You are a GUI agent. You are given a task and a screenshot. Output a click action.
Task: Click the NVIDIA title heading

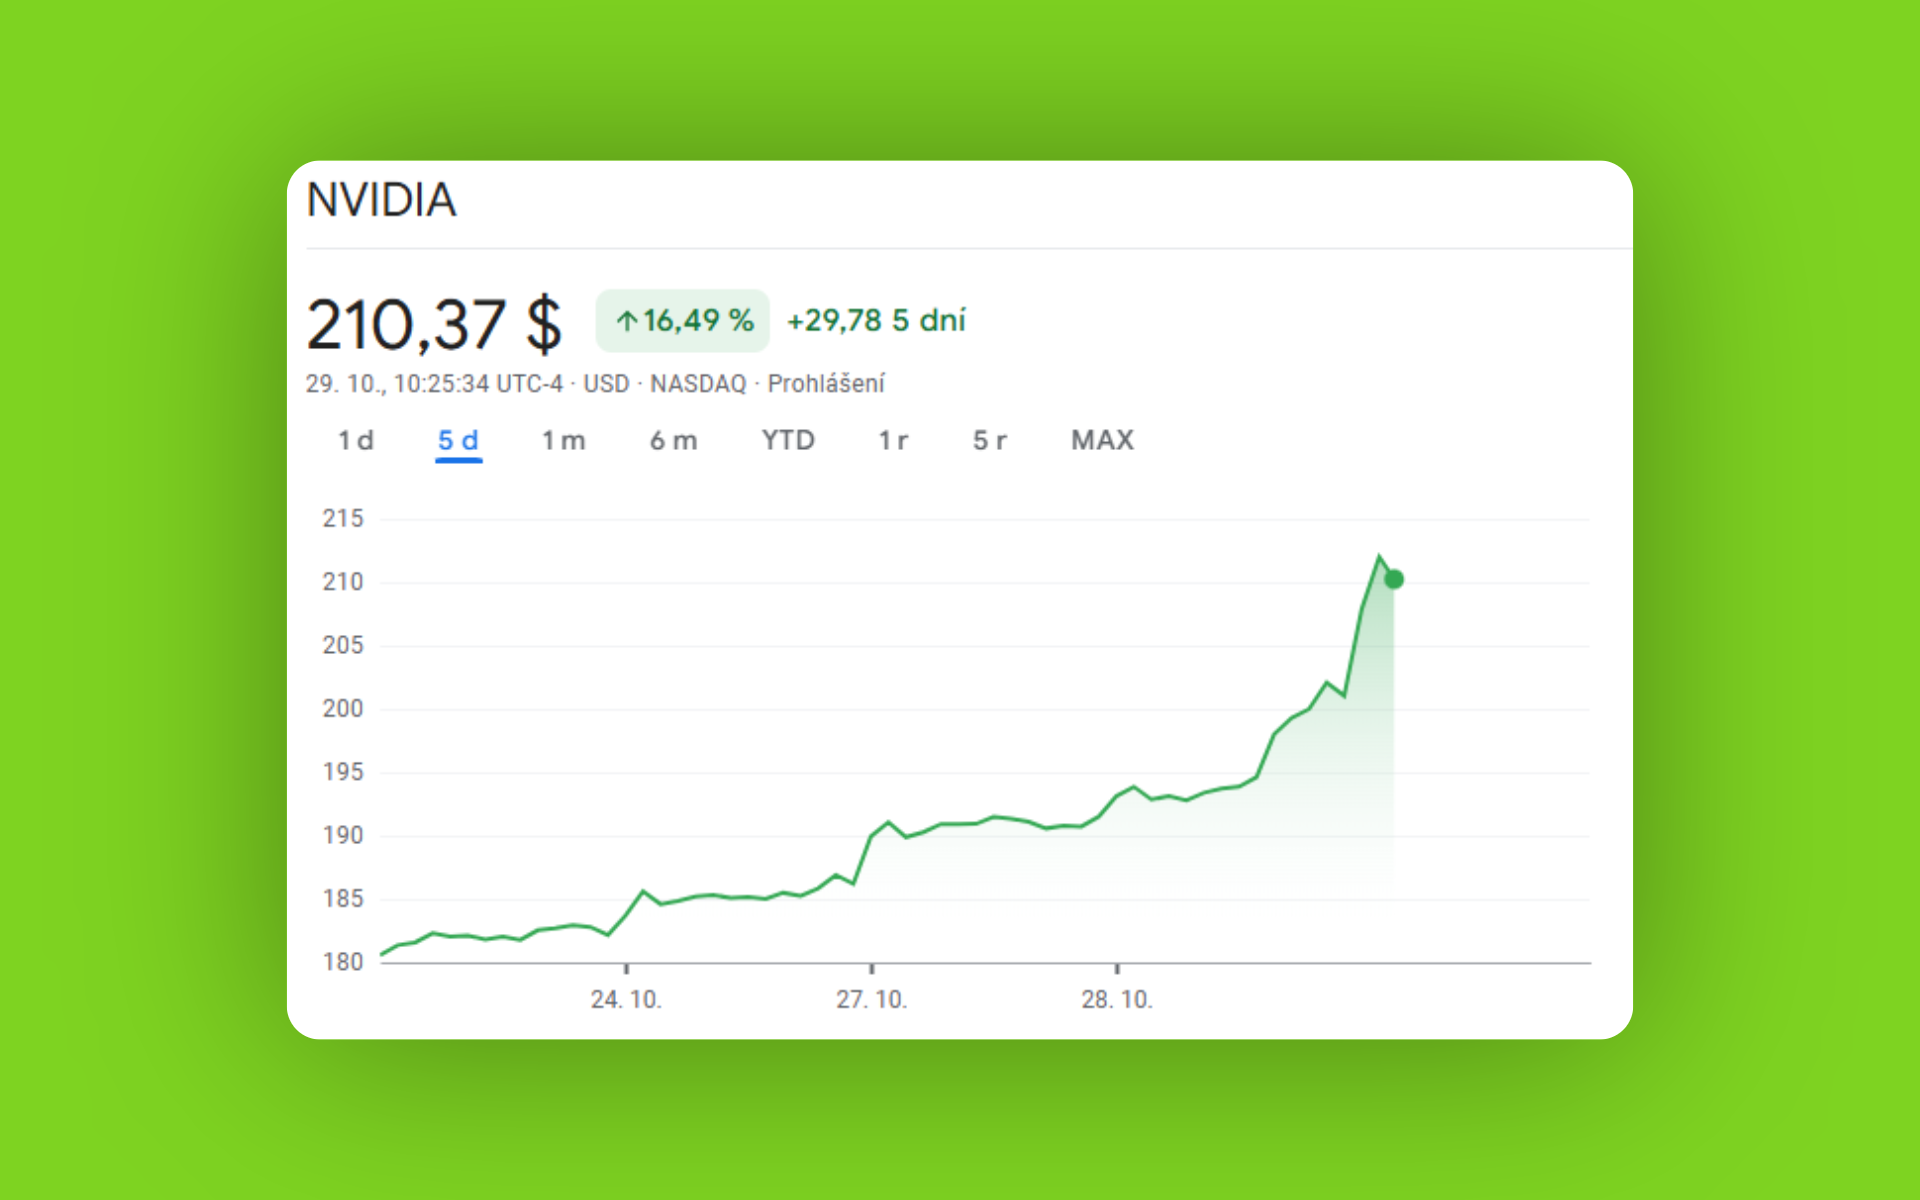pos(381,200)
